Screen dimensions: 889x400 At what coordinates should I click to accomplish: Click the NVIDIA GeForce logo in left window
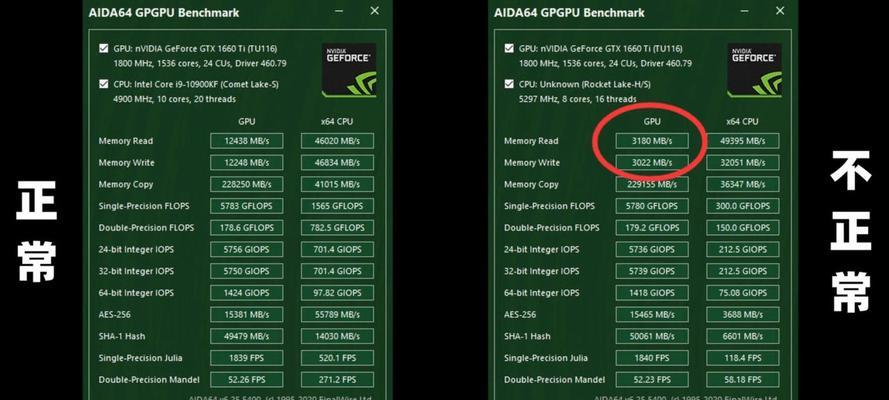click(349, 70)
